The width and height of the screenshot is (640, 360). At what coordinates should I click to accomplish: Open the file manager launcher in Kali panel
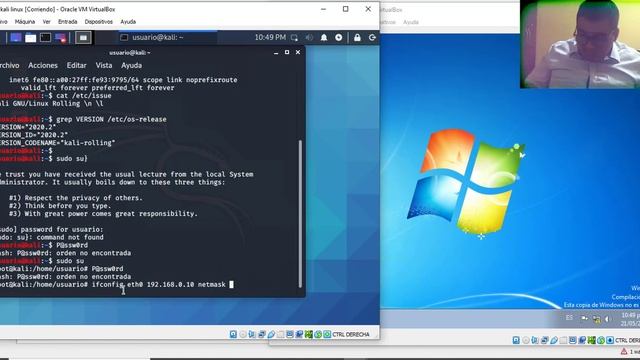pos(31,38)
